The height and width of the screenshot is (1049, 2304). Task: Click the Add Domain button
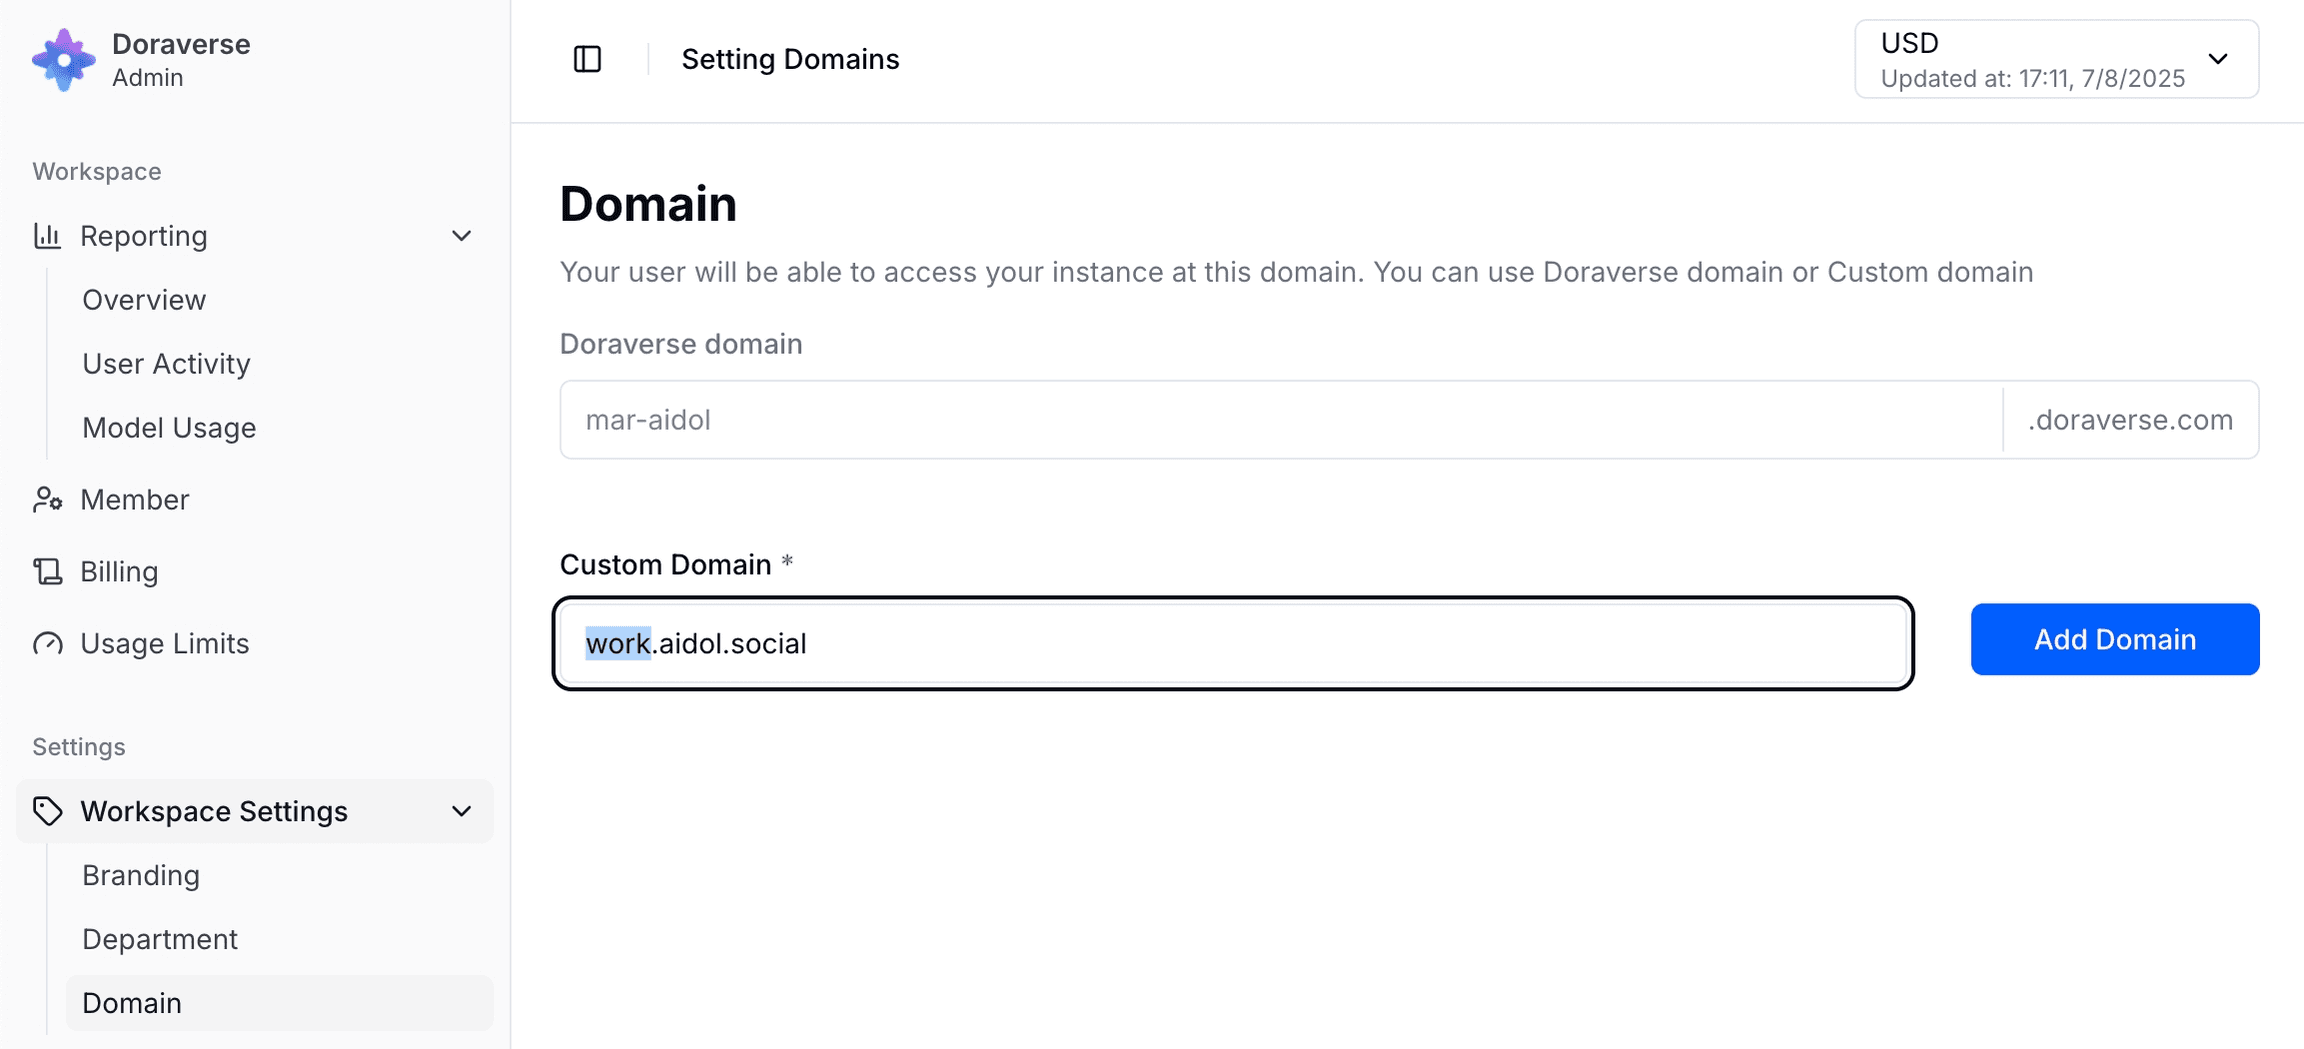click(x=2115, y=639)
